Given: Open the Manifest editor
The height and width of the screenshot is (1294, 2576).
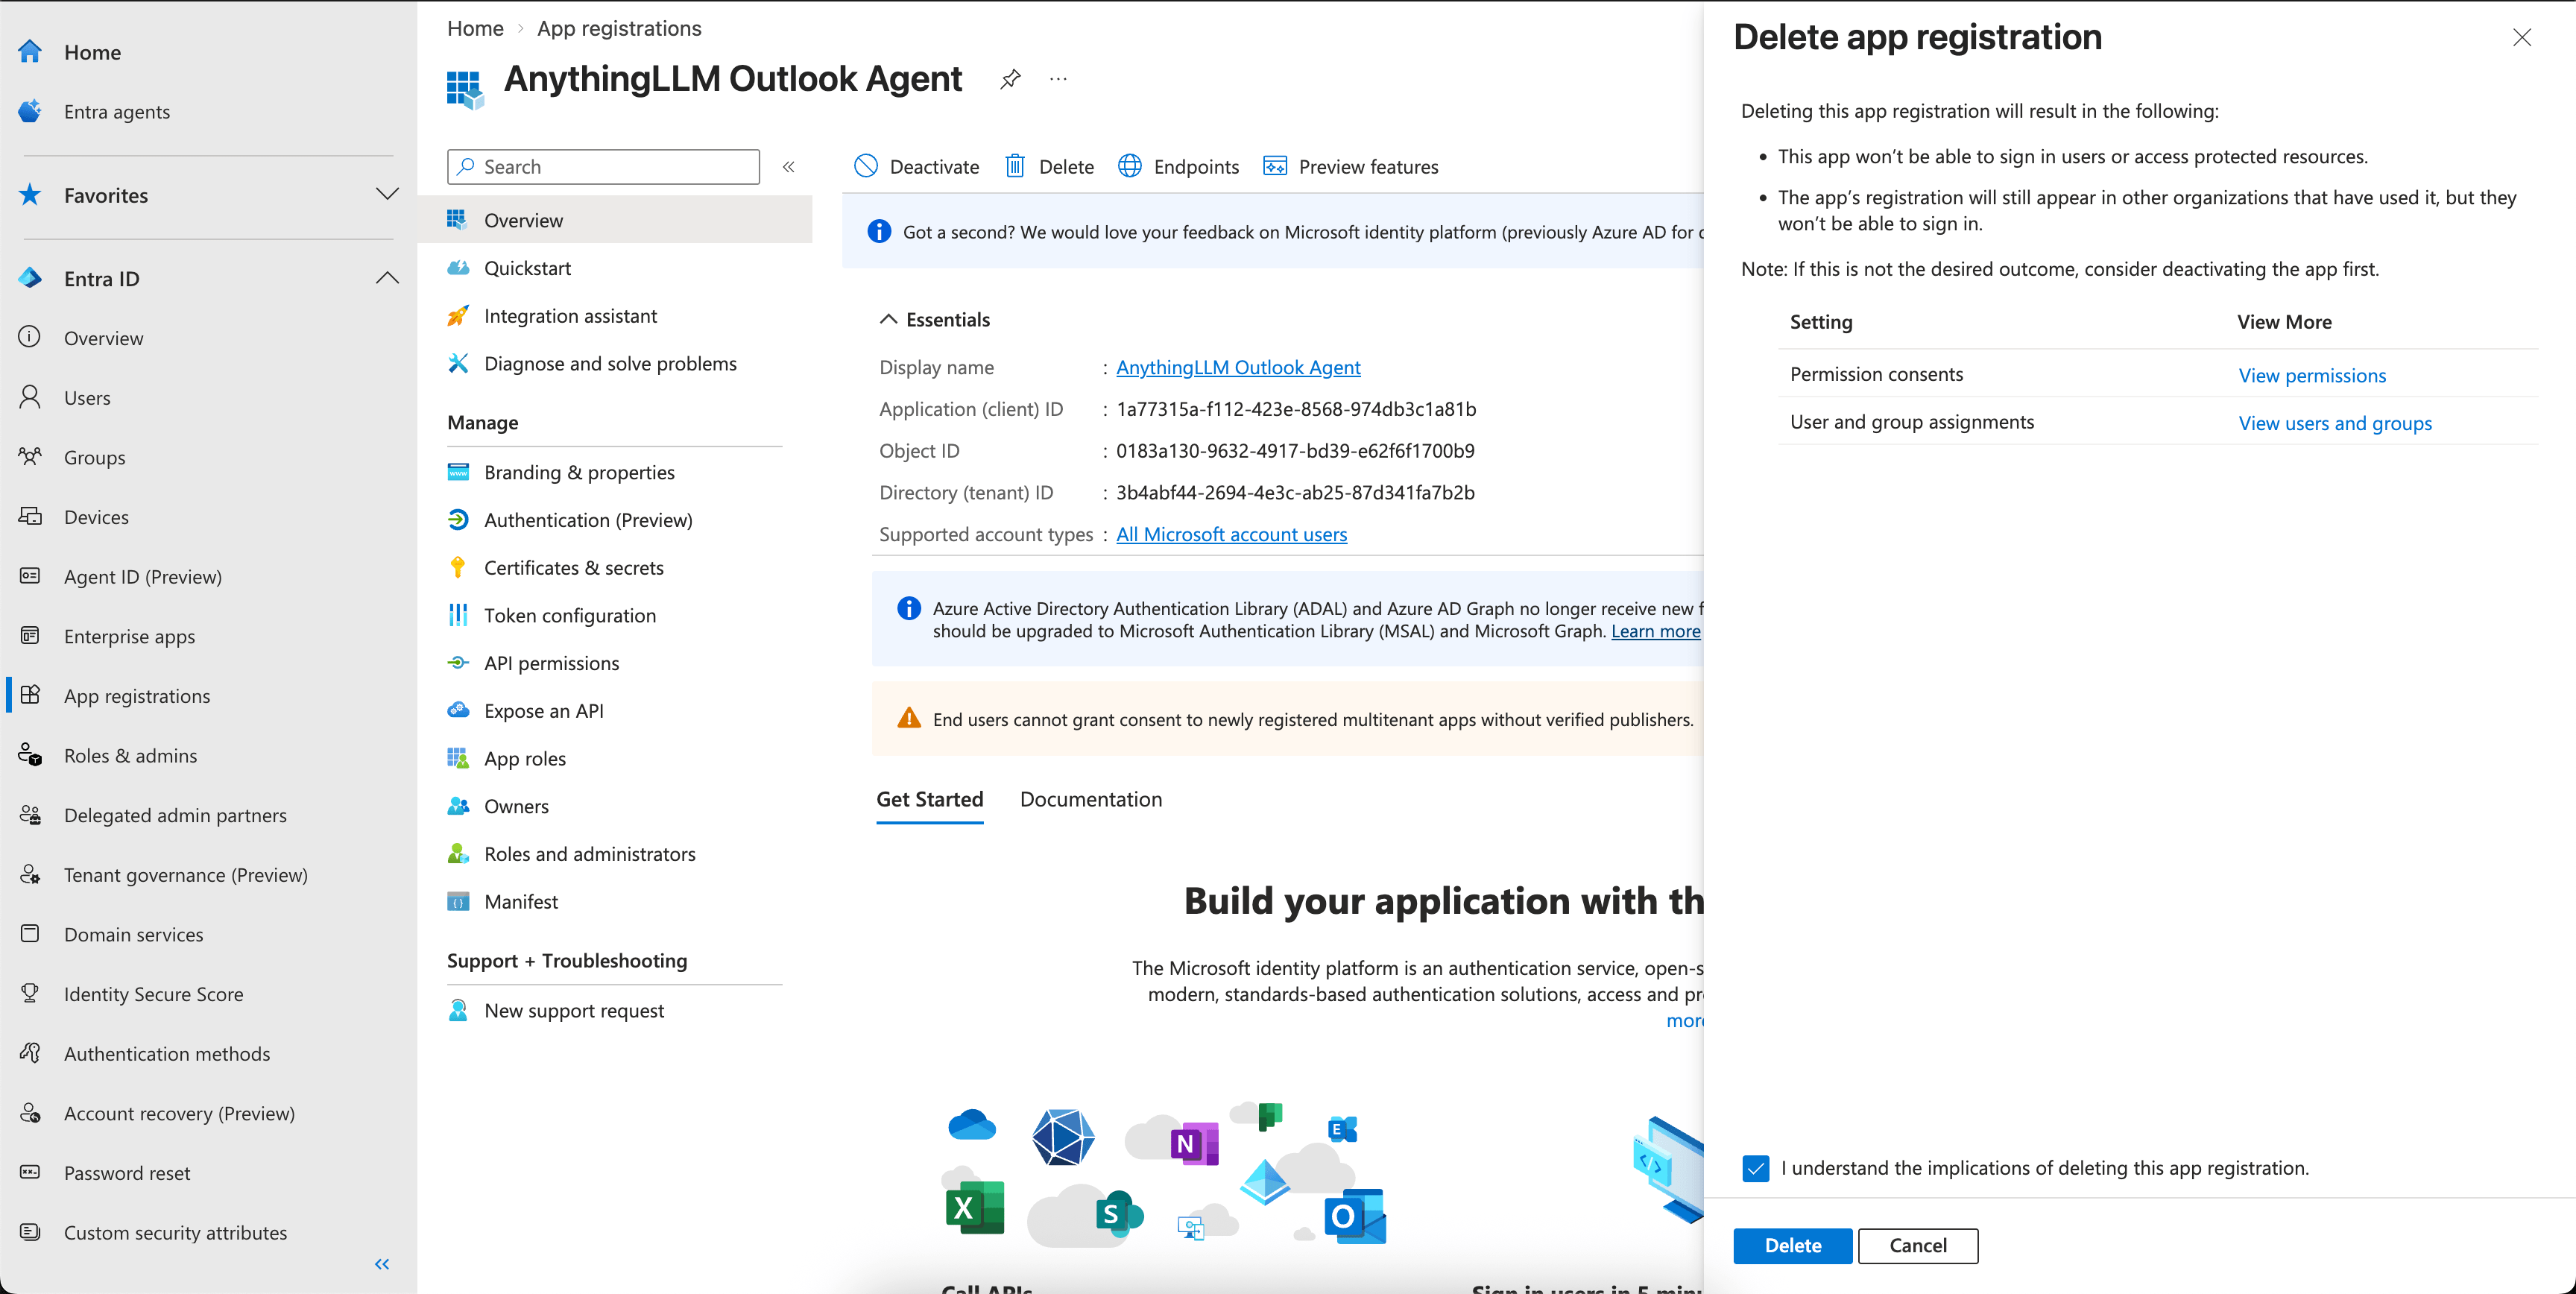Looking at the screenshot, I should 520,900.
